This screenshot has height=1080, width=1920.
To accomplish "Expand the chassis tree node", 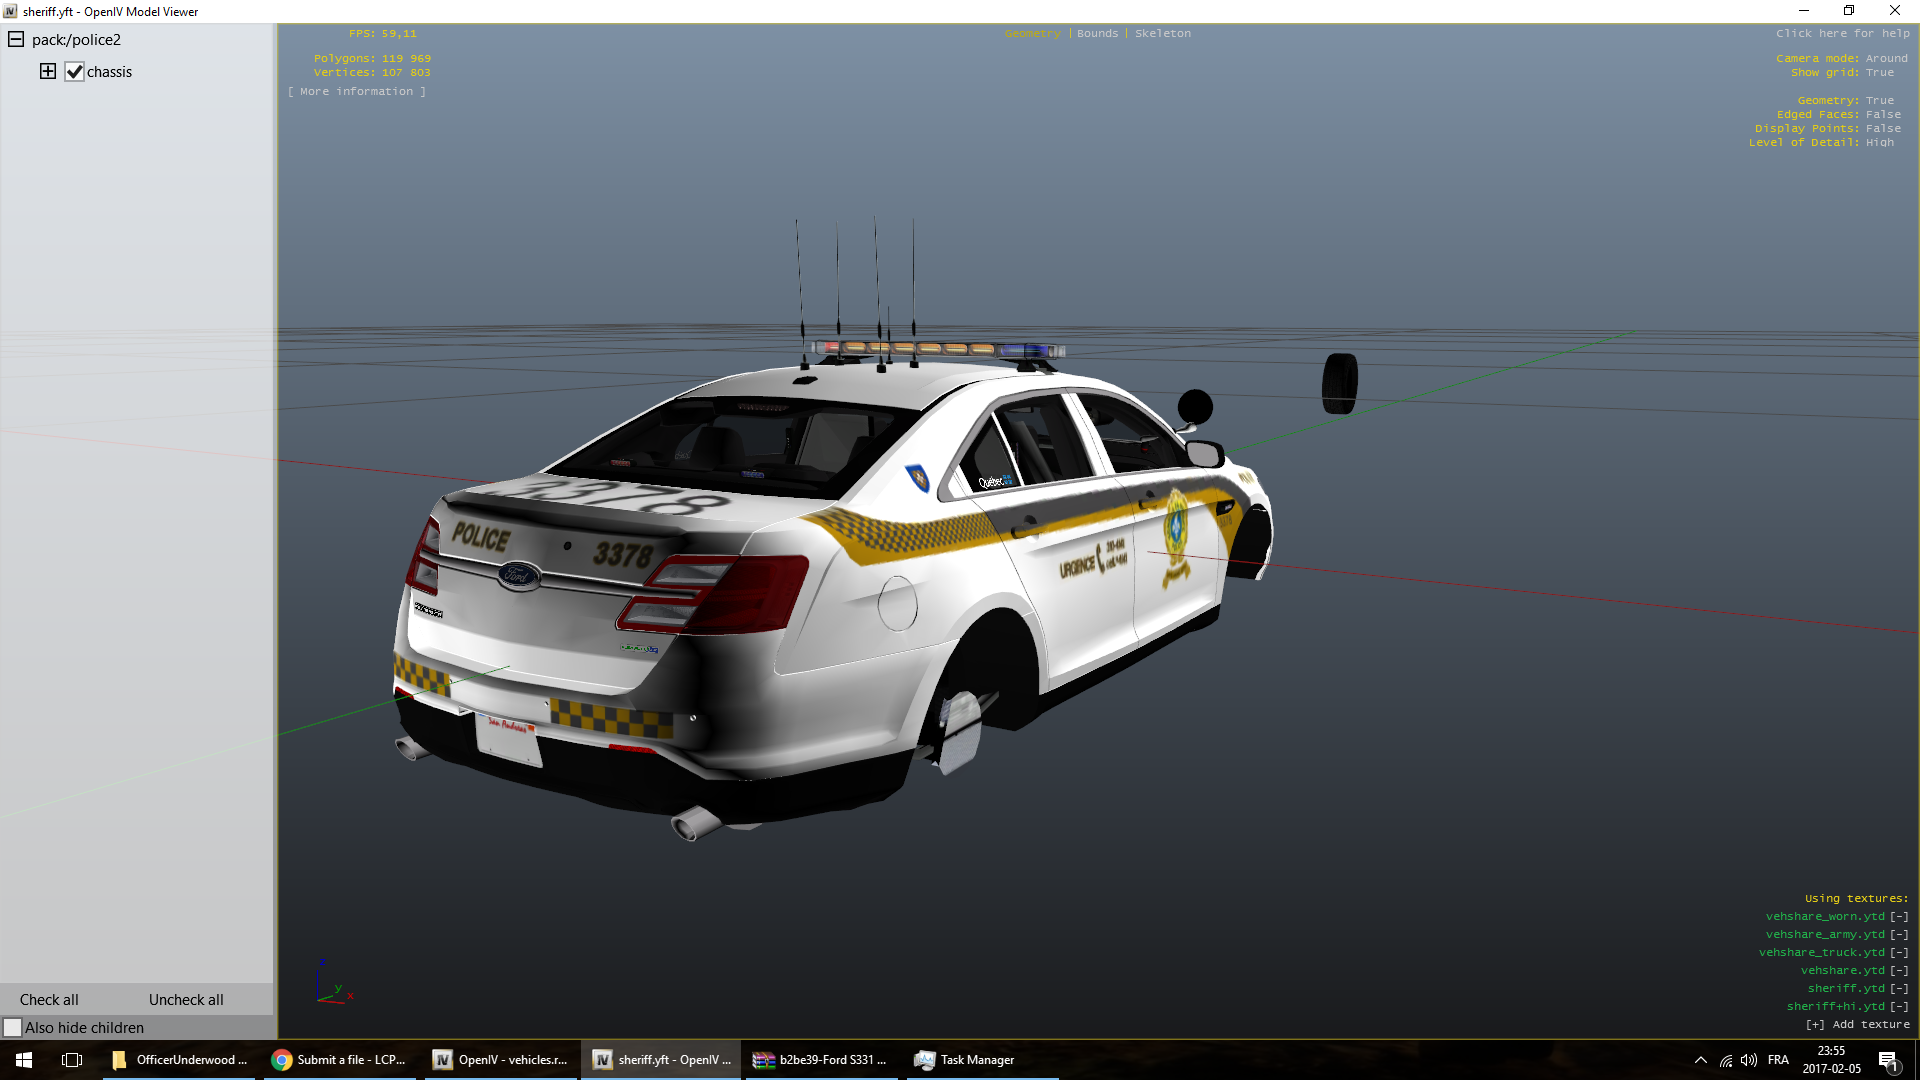I will [48, 71].
